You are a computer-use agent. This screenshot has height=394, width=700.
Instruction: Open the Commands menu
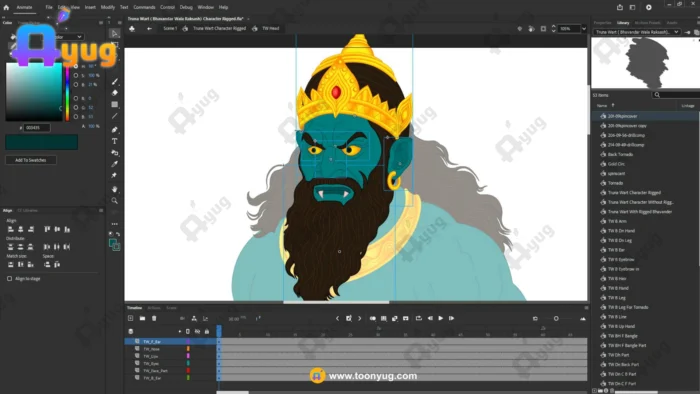coord(144,7)
